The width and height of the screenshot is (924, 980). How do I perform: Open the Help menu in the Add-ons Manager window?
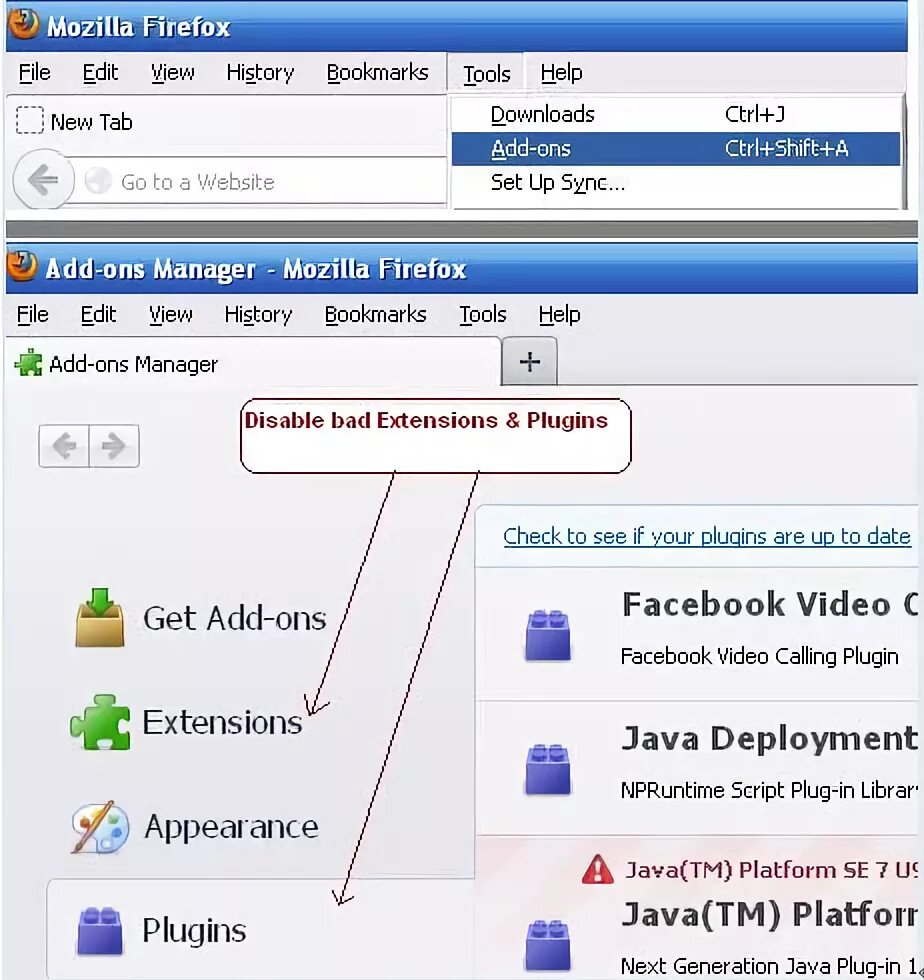(x=560, y=314)
